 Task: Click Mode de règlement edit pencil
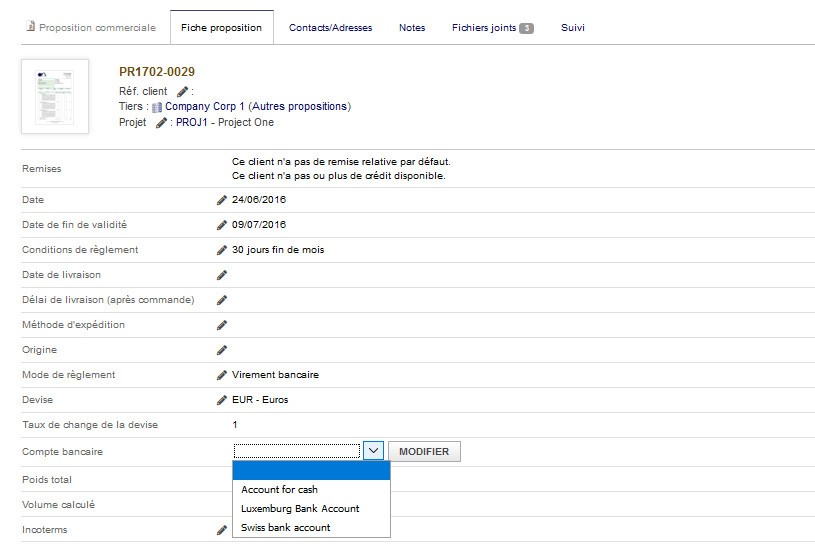[x=222, y=375]
